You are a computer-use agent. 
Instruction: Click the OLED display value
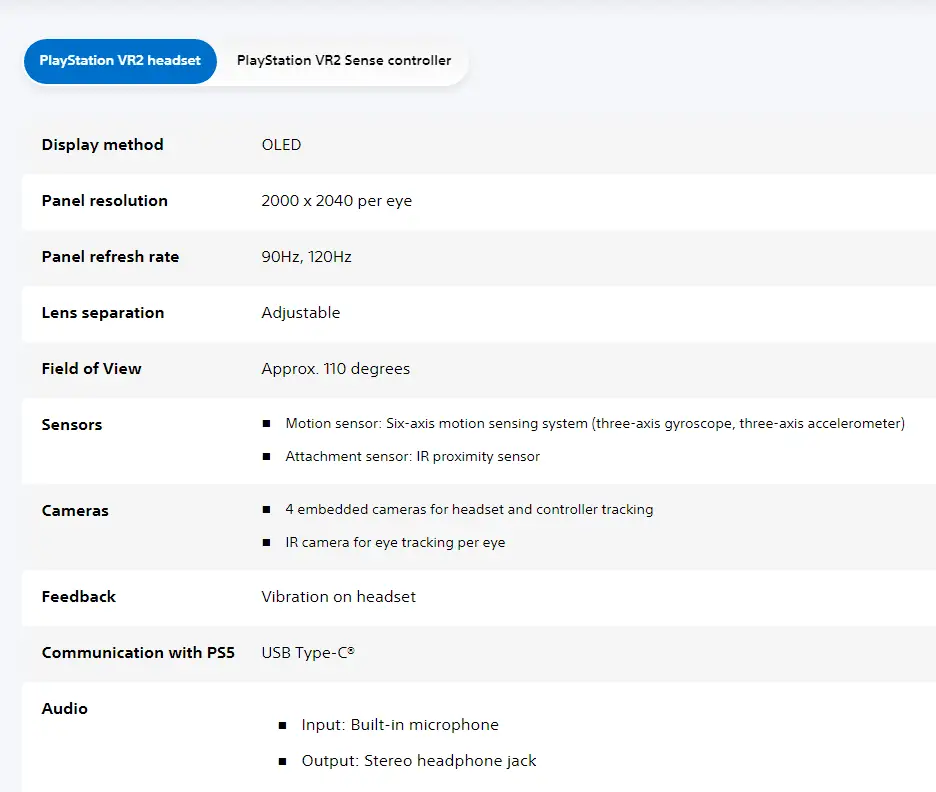[281, 145]
